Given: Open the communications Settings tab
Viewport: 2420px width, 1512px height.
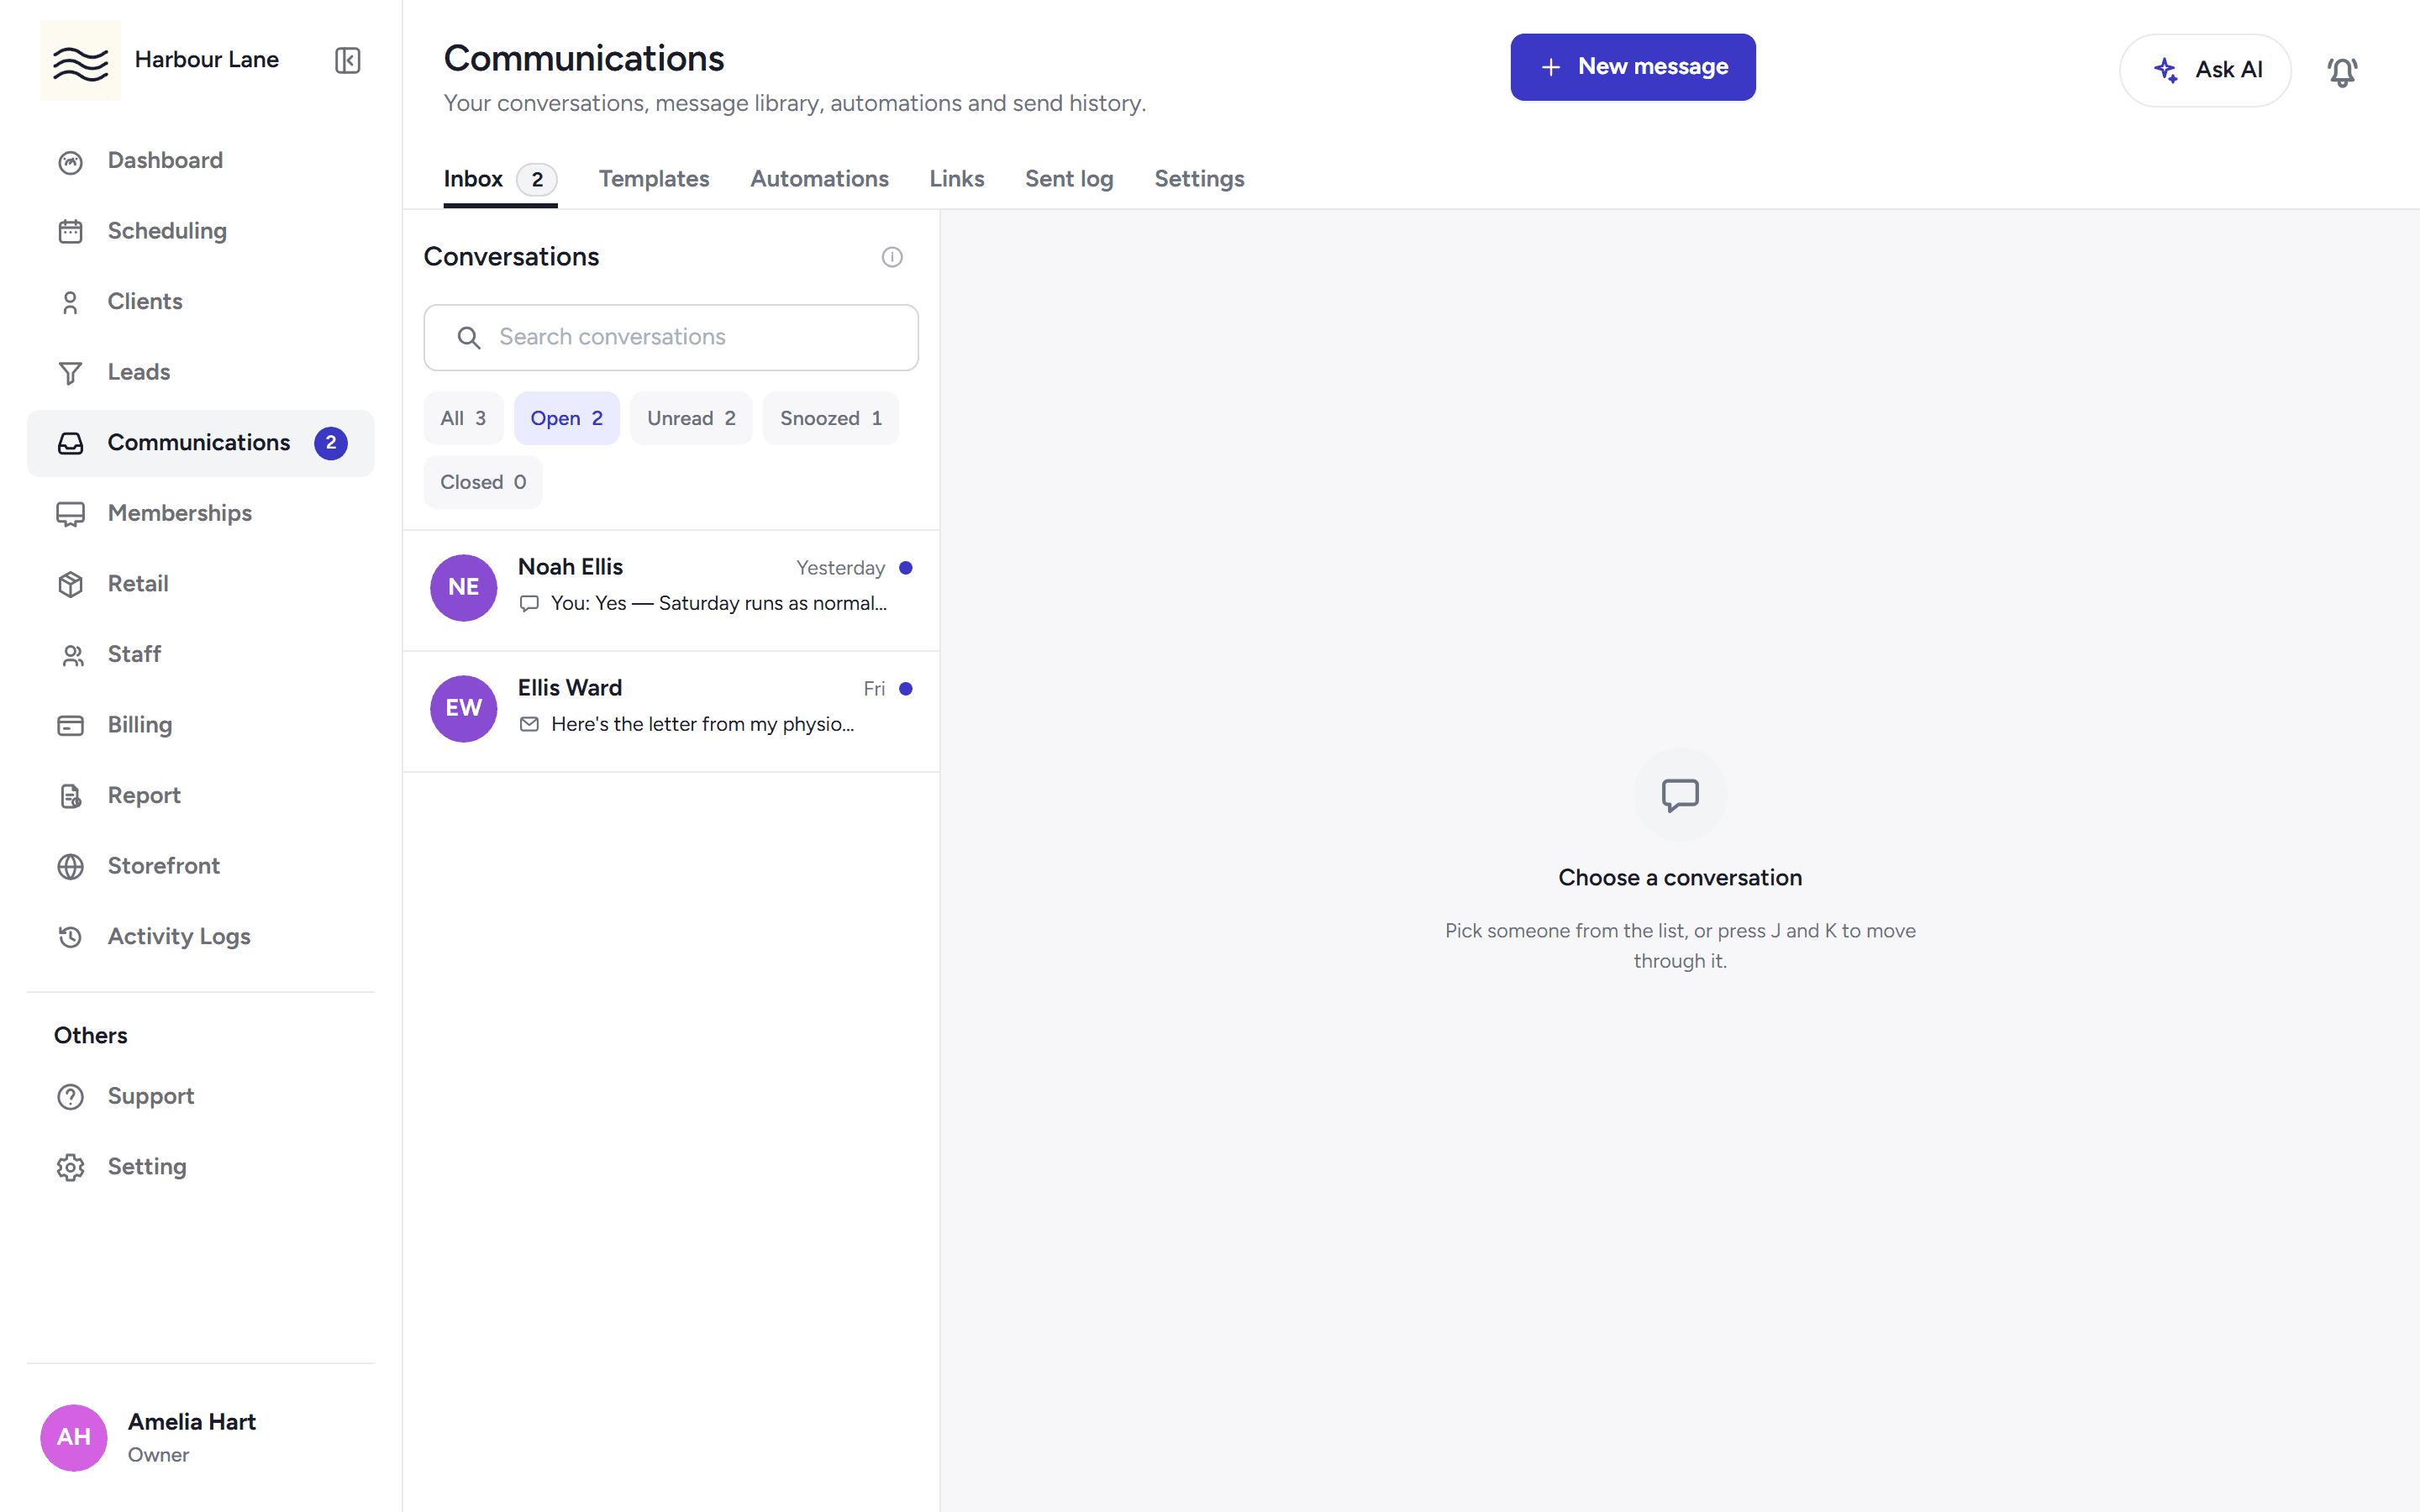Looking at the screenshot, I should (1199, 179).
